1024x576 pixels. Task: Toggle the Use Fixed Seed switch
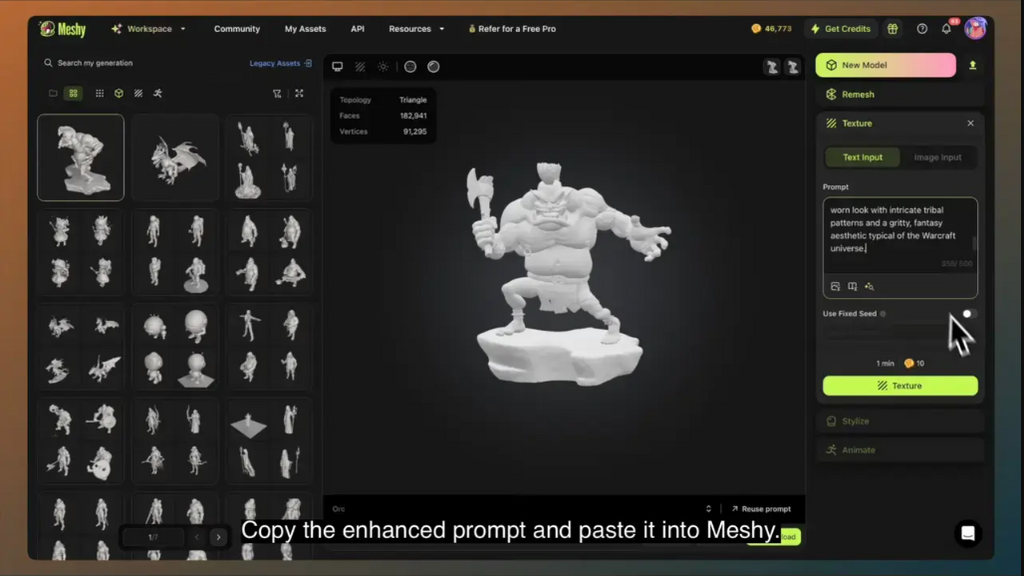tap(968, 314)
